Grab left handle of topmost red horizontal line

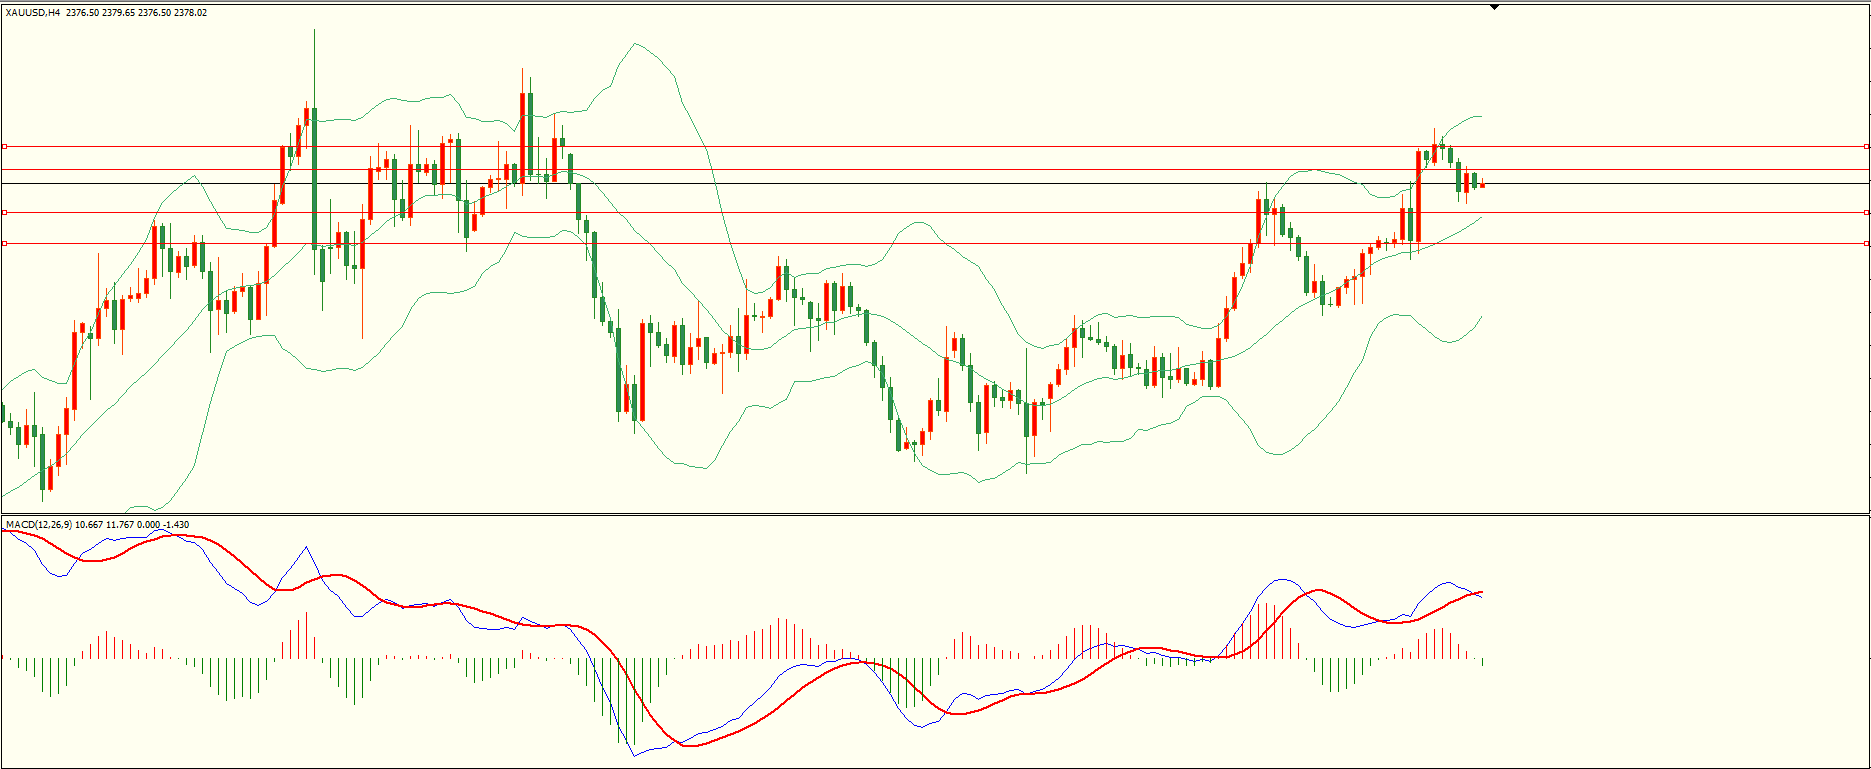point(4,146)
